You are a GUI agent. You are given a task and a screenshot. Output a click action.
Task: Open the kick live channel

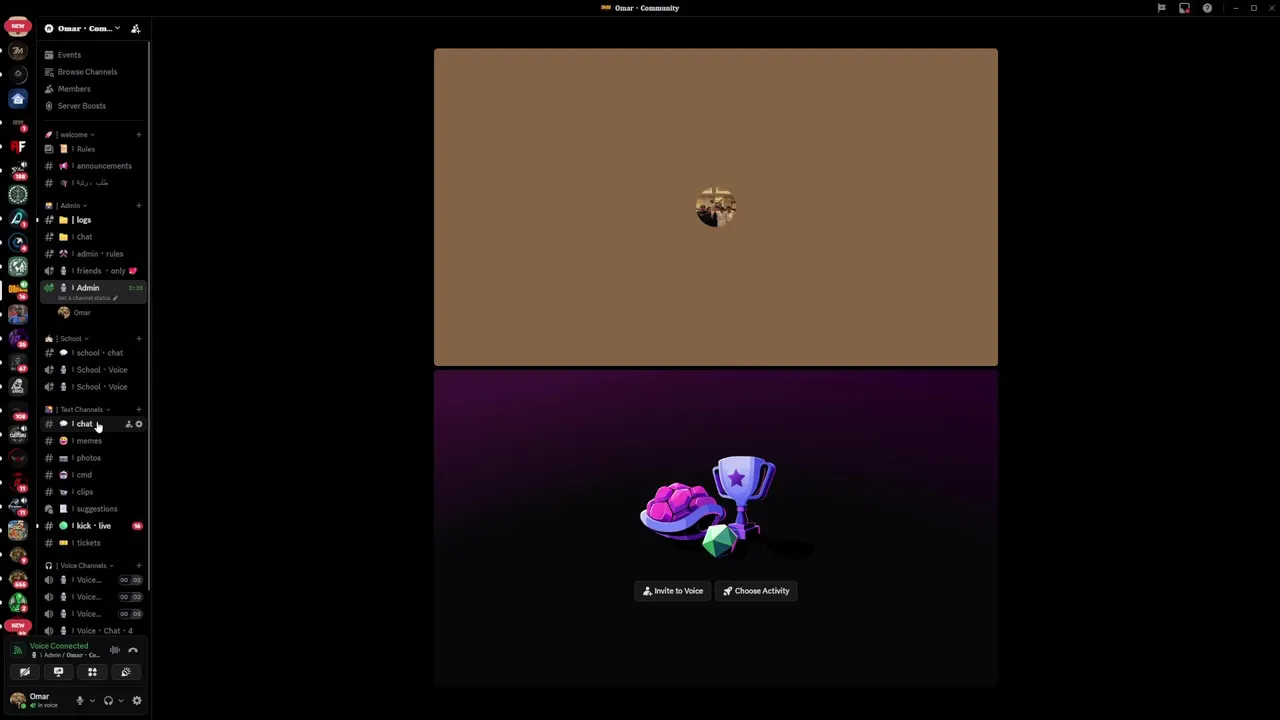pos(94,526)
